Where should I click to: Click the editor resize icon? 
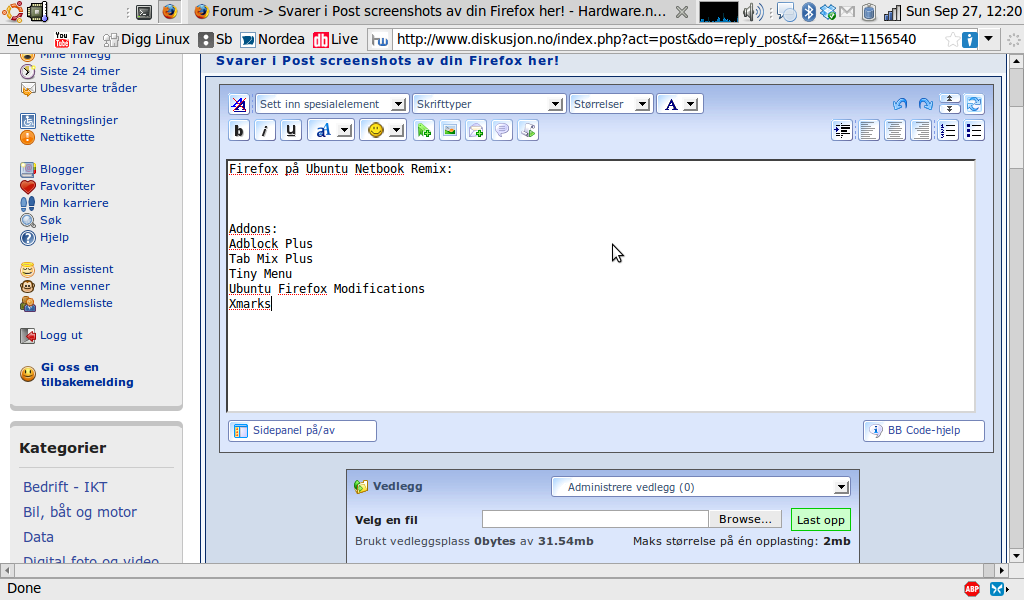pyautogui.click(x=950, y=104)
